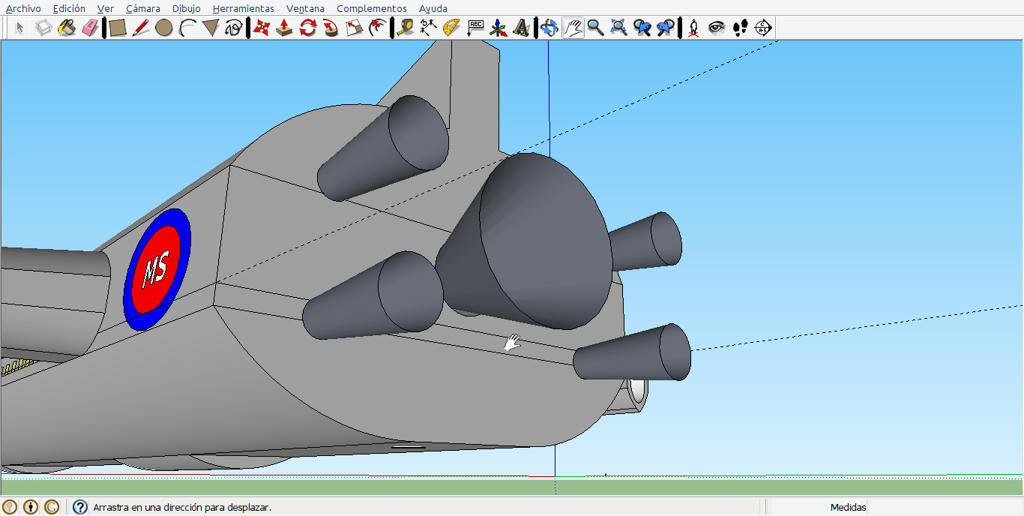Click the help question mark status icon

point(80,507)
